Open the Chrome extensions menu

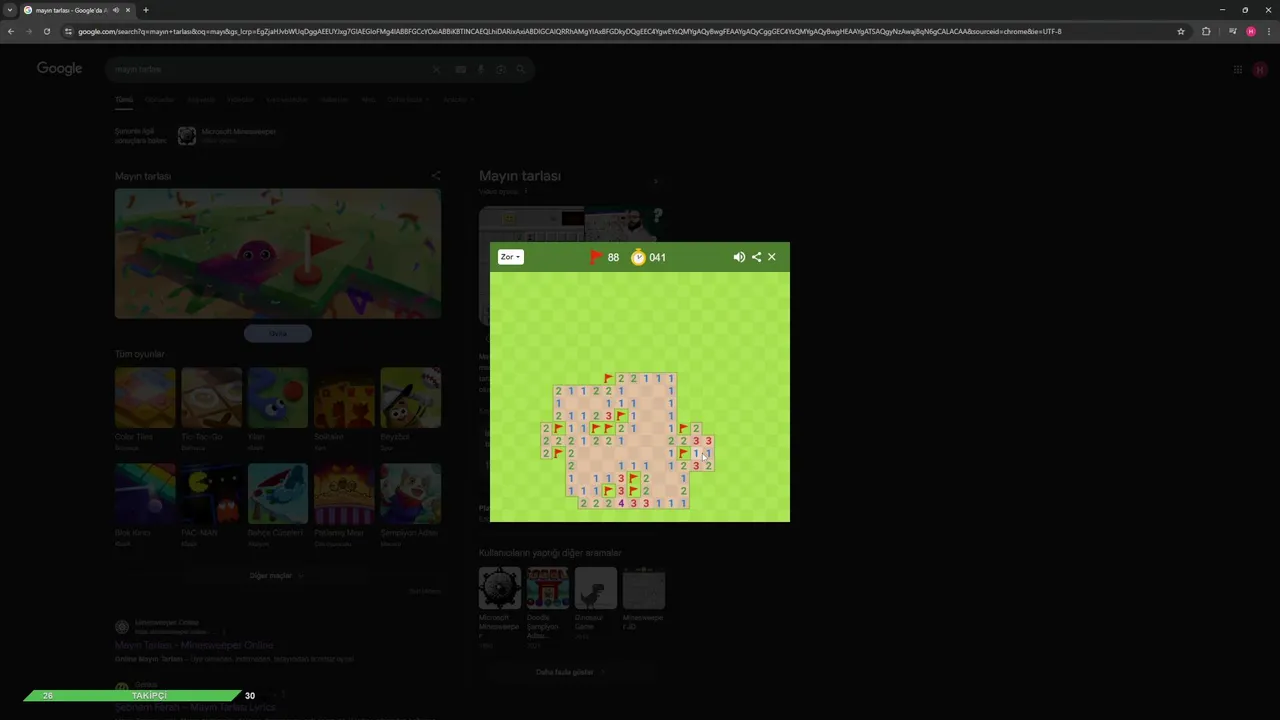point(1206,31)
